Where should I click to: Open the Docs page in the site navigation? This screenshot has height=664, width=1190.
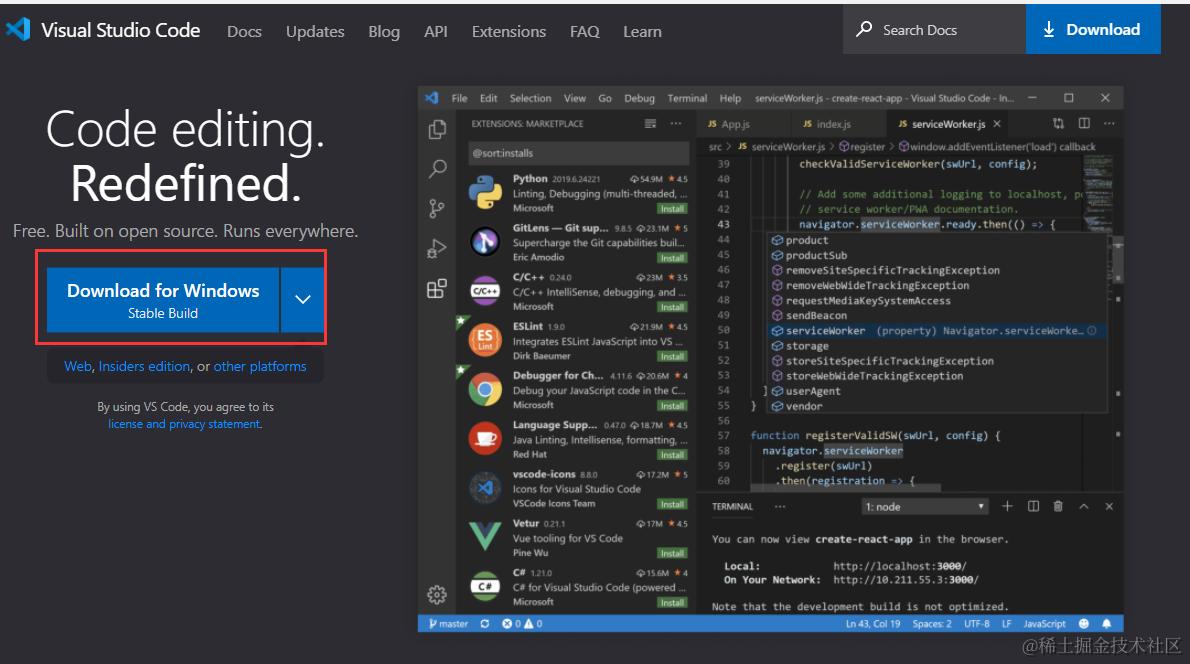click(x=244, y=31)
